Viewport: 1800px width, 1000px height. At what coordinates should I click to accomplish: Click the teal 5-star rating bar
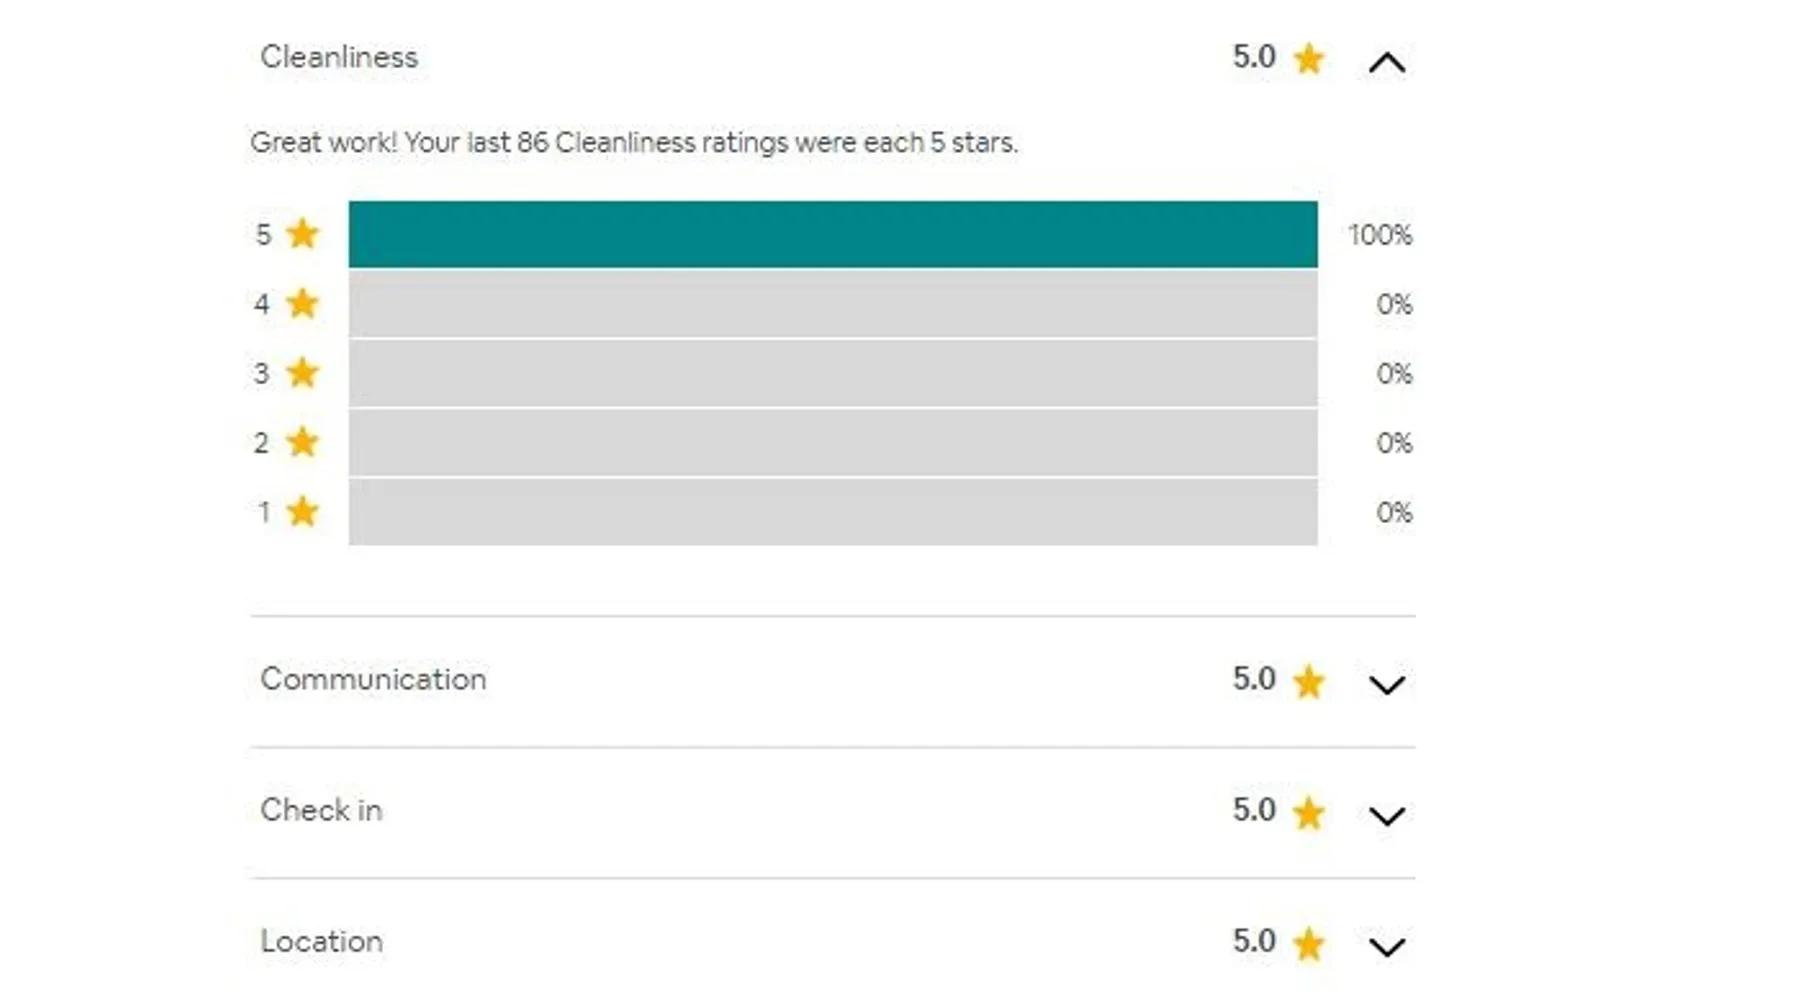pos(832,235)
